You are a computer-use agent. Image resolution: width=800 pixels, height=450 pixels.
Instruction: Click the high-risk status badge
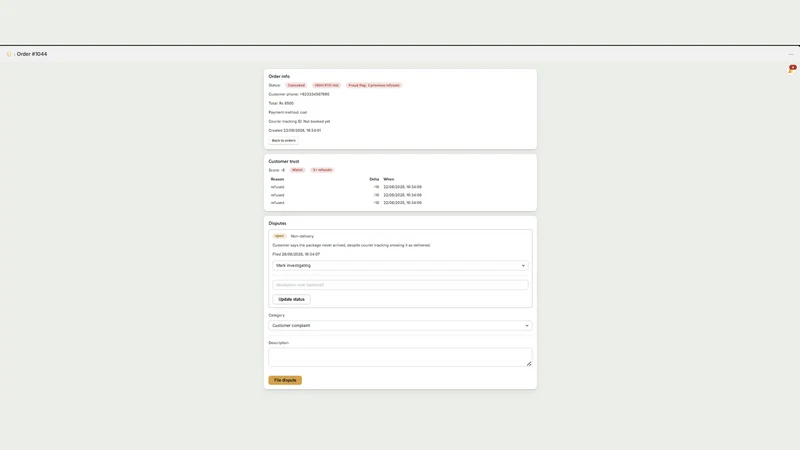coord(327,85)
